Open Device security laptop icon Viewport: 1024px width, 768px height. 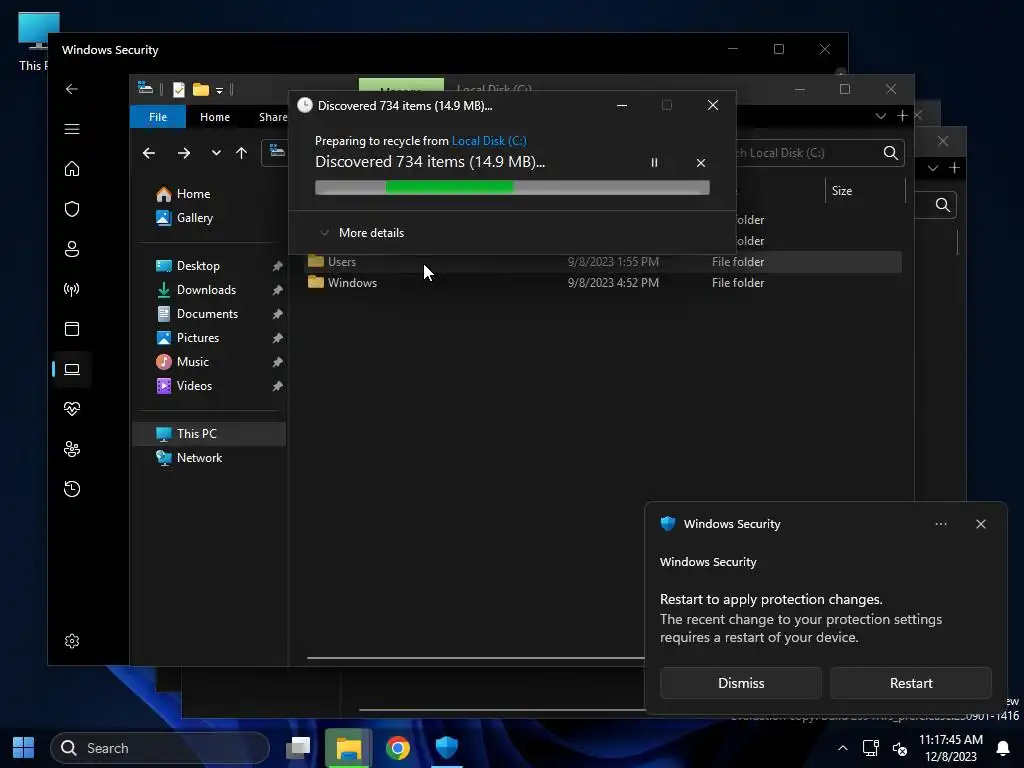click(72, 370)
